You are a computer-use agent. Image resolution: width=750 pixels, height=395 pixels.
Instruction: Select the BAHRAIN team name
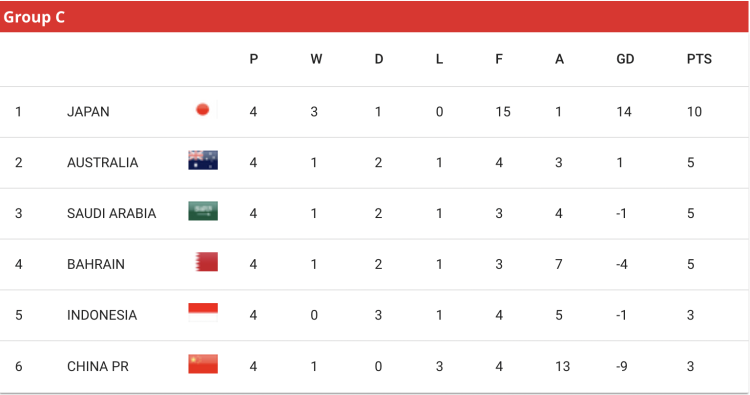point(96,264)
